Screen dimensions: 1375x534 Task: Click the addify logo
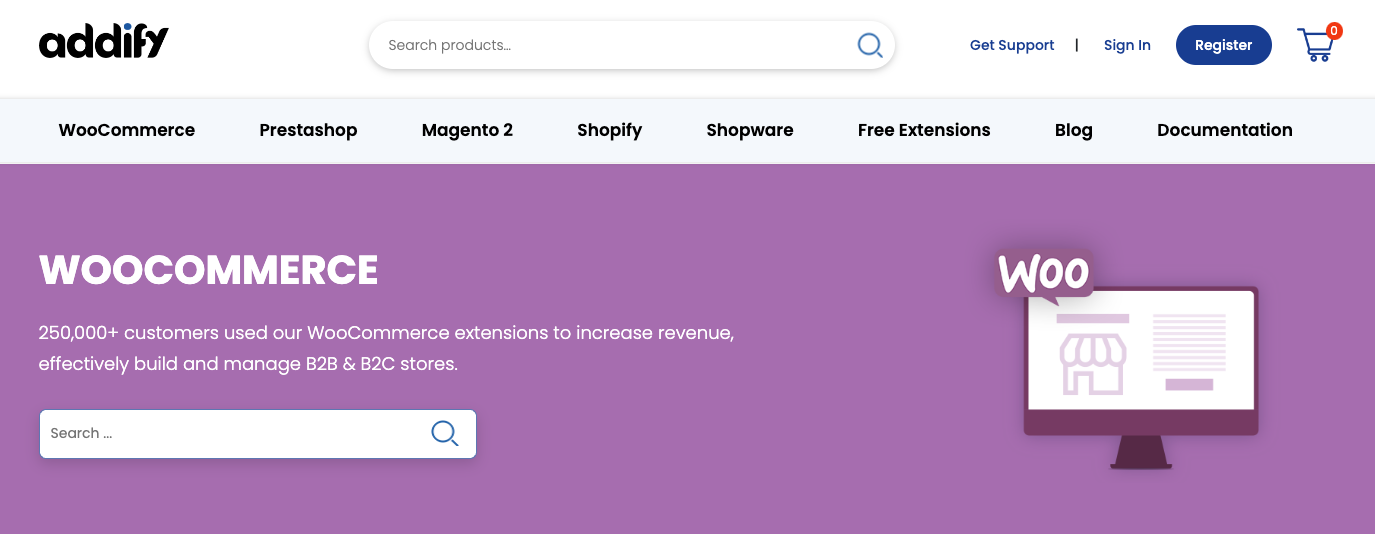[x=104, y=42]
